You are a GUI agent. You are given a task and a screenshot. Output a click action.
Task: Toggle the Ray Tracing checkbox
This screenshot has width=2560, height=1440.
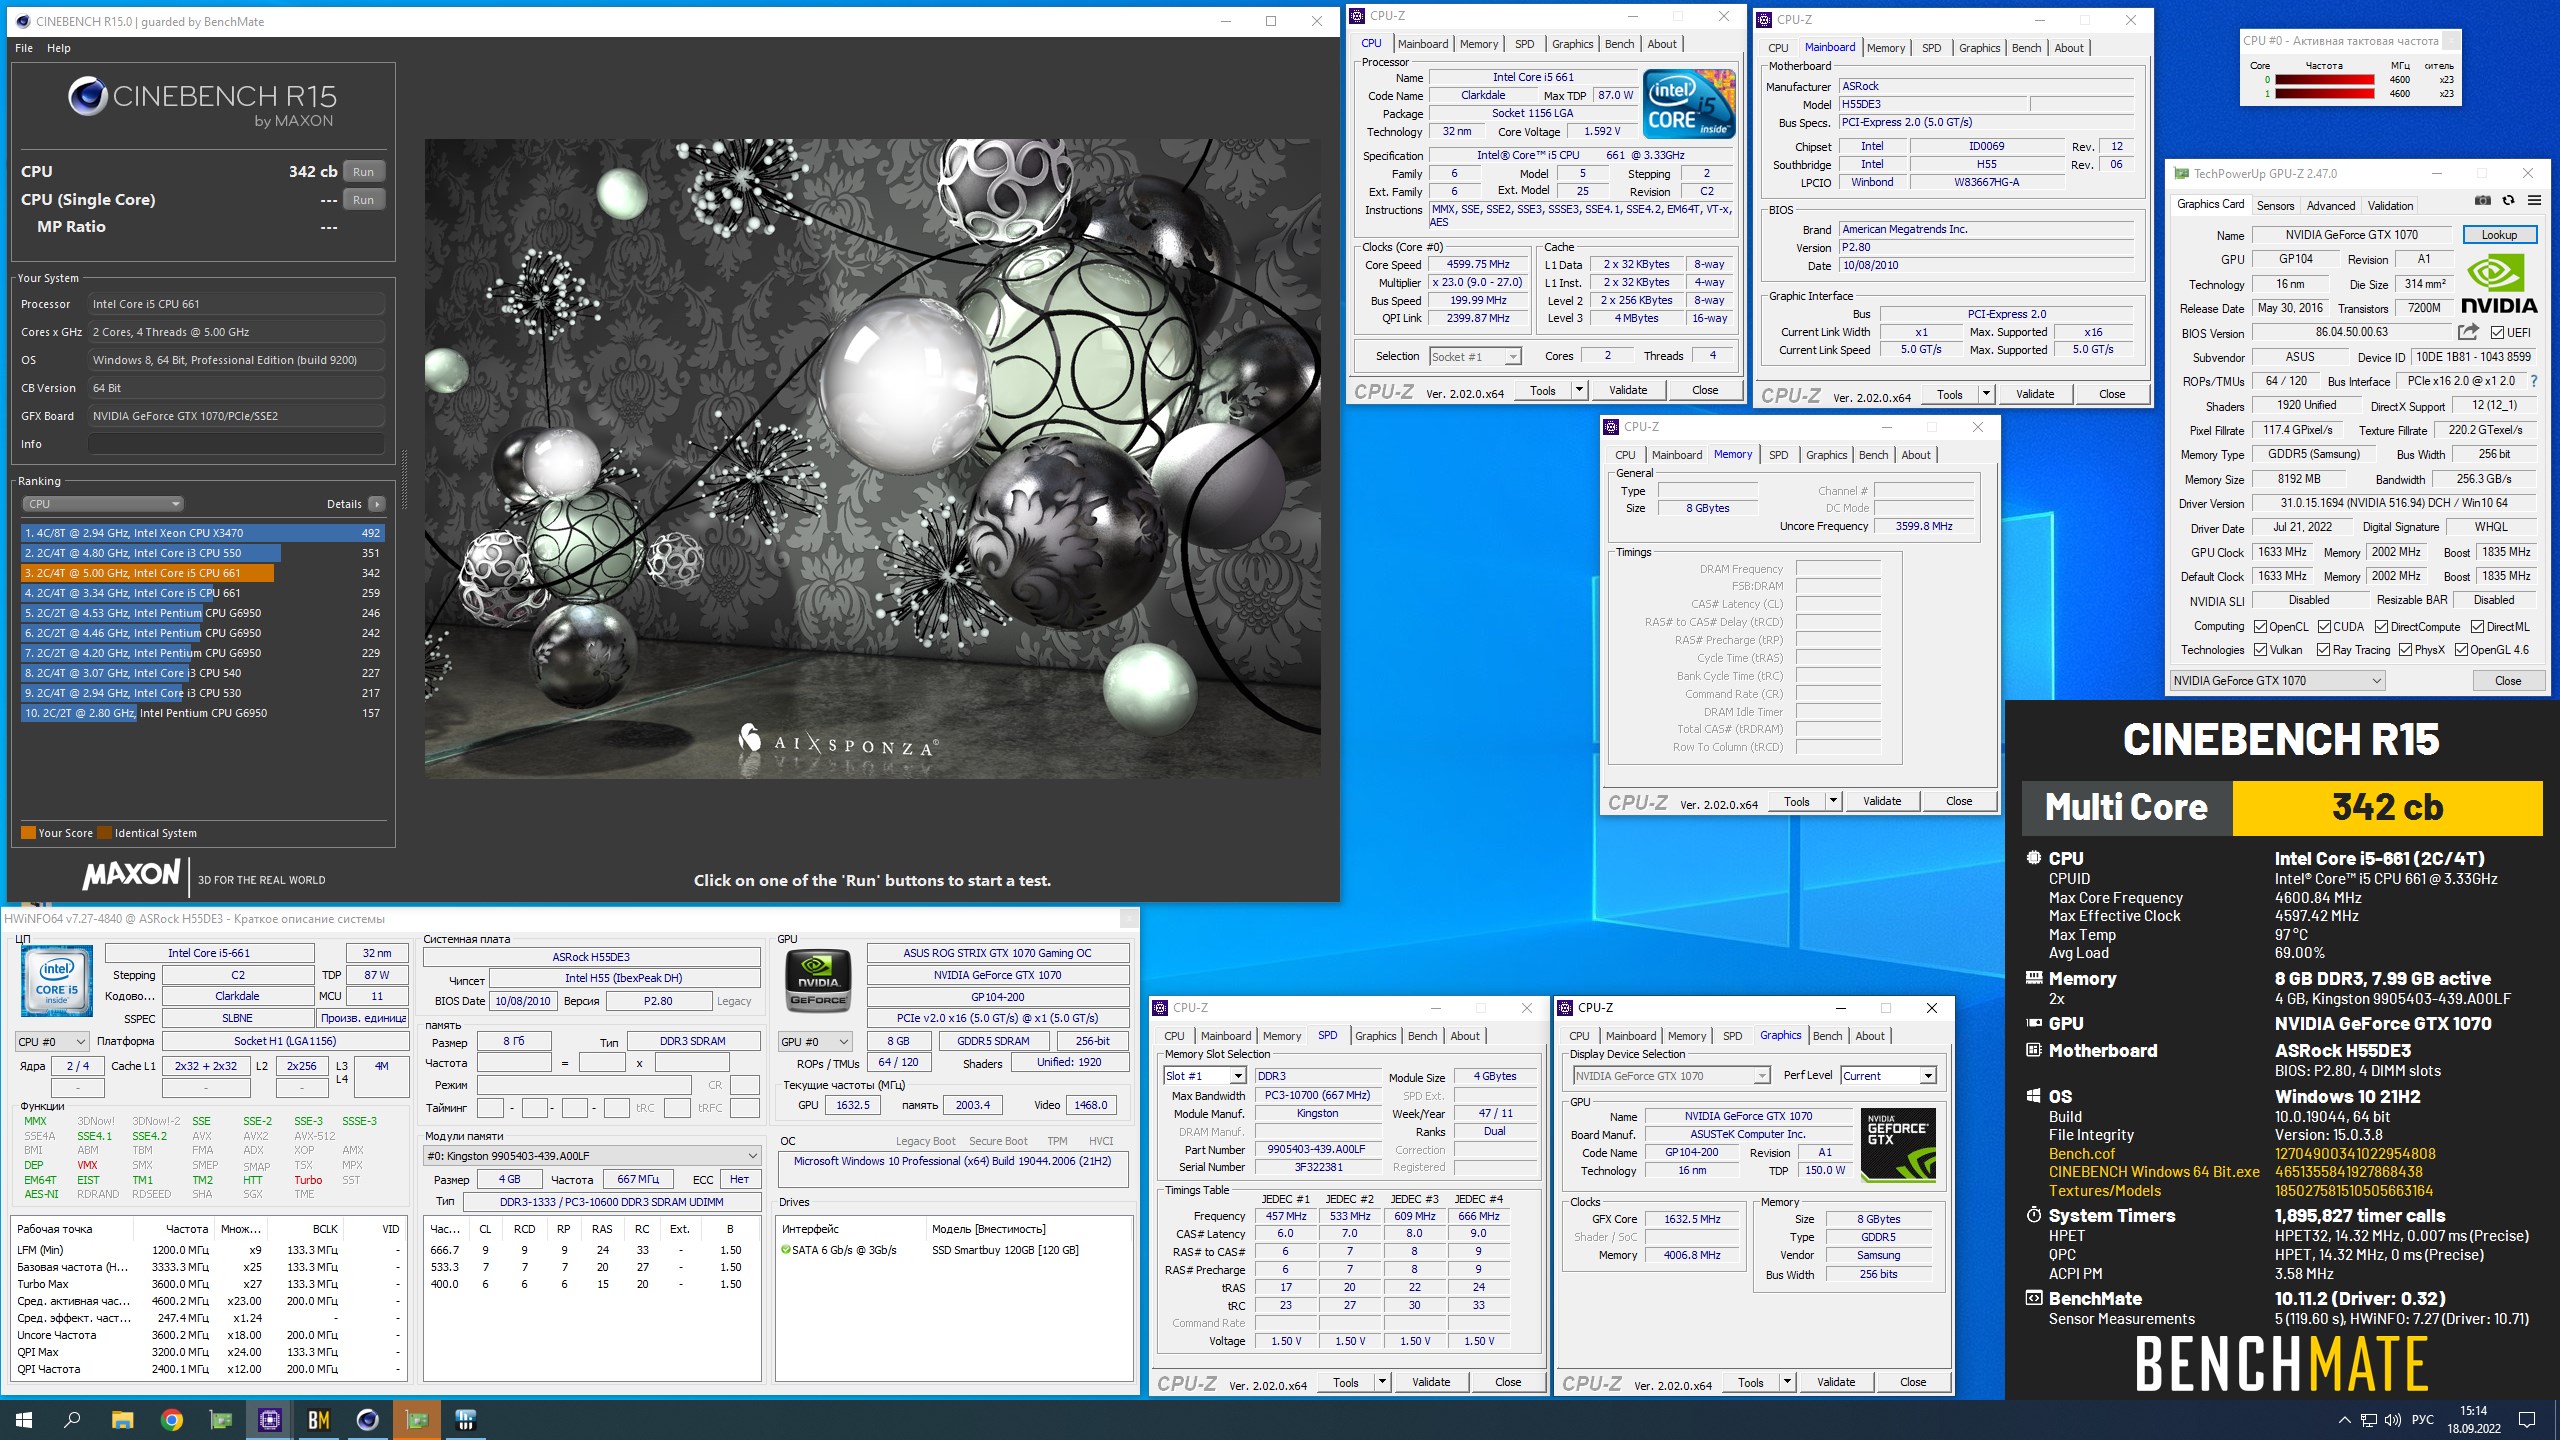(2324, 650)
